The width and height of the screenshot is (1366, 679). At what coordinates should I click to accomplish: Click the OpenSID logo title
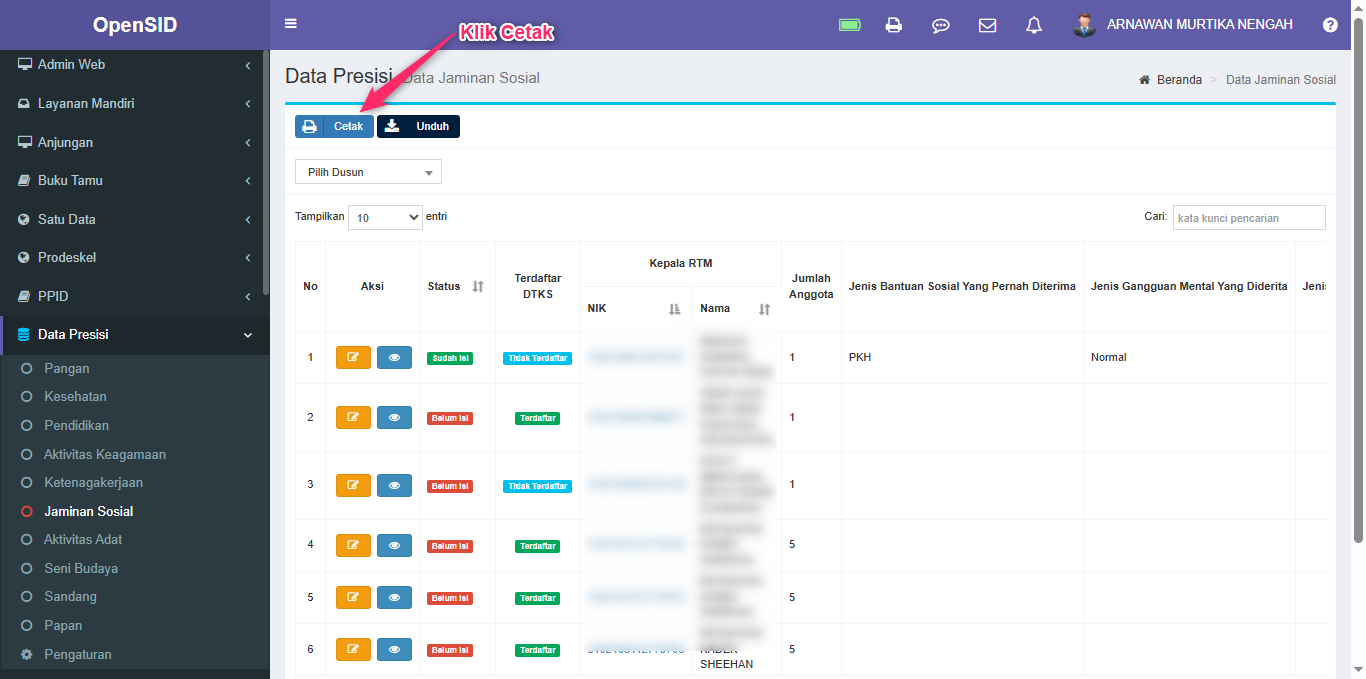click(135, 25)
